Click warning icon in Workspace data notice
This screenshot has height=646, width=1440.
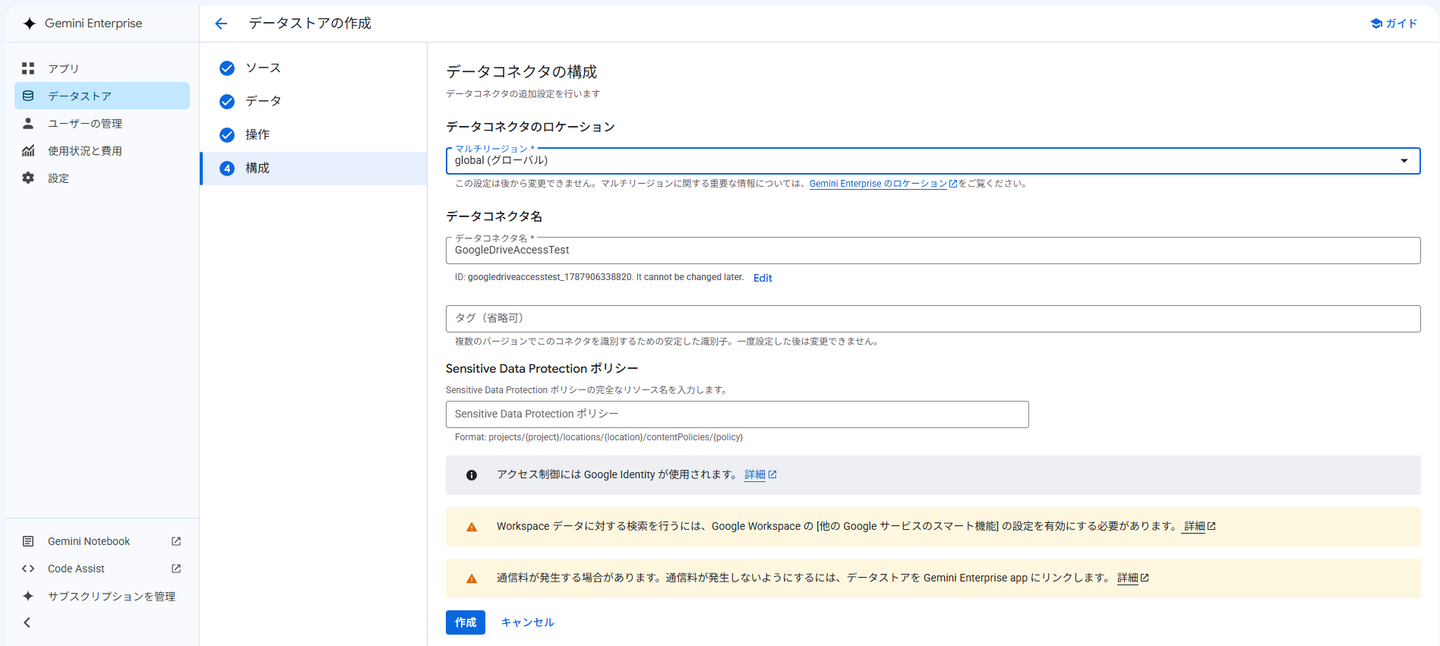[x=472, y=526]
